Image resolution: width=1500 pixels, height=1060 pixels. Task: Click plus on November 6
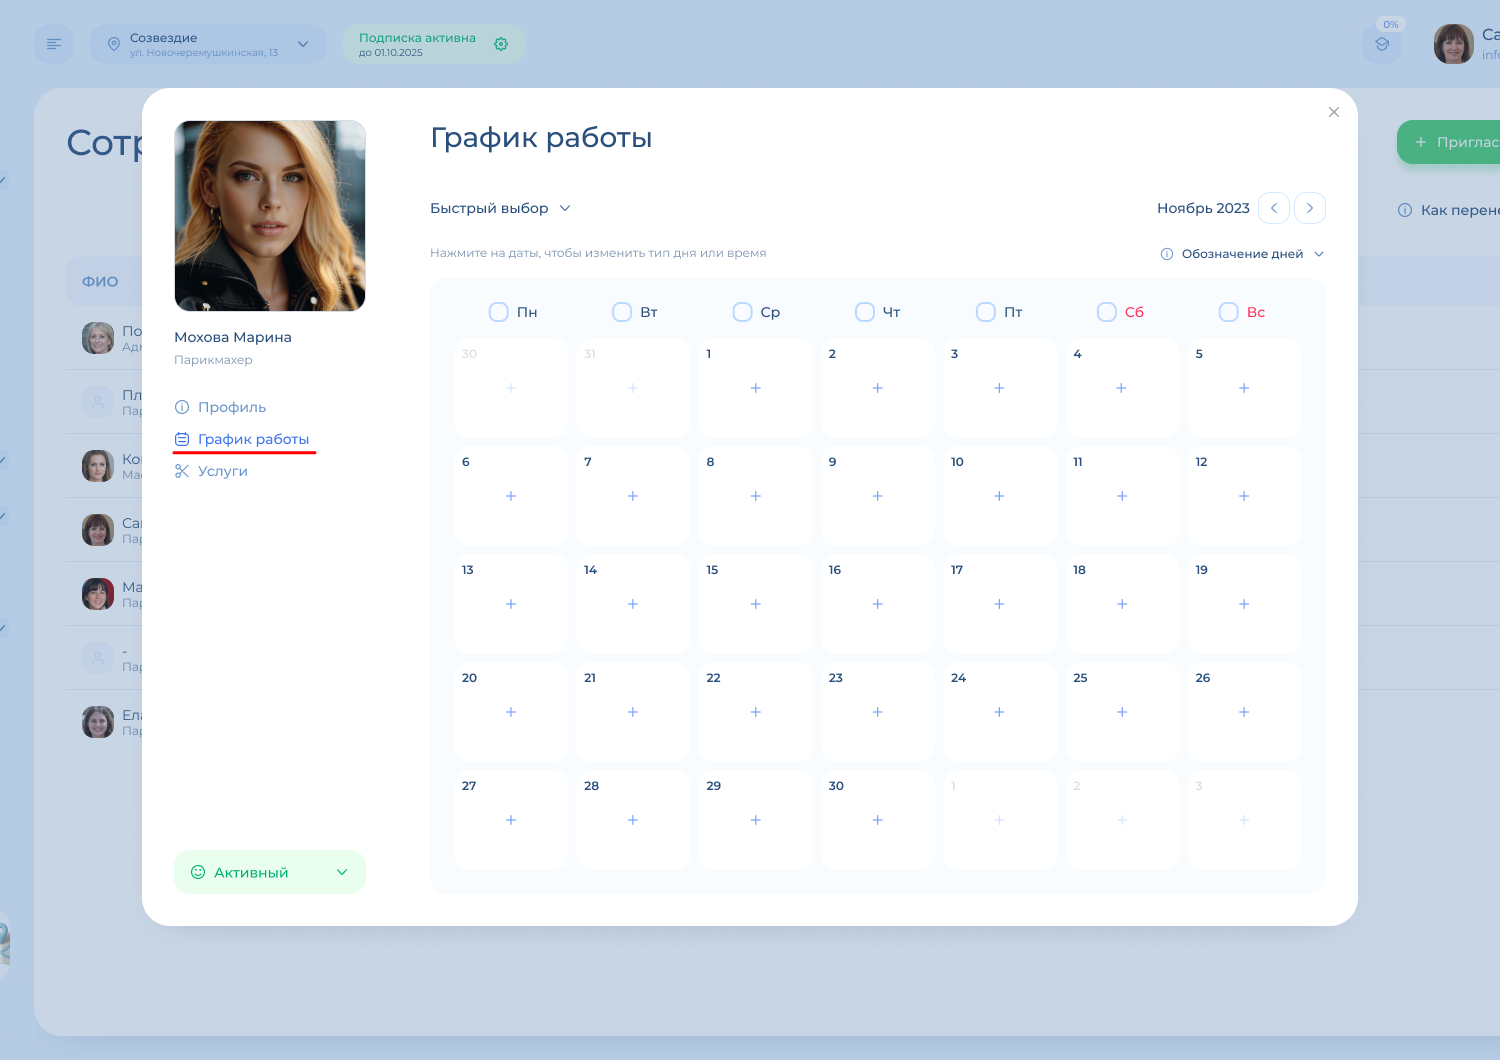click(x=511, y=496)
